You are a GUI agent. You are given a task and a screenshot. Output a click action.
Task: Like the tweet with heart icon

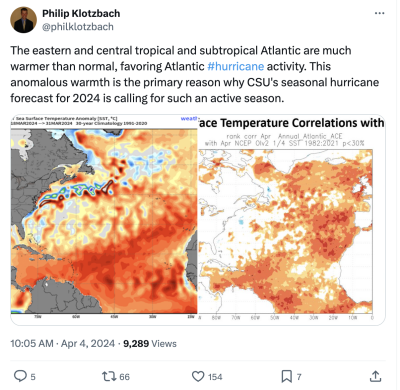coord(198,376)
